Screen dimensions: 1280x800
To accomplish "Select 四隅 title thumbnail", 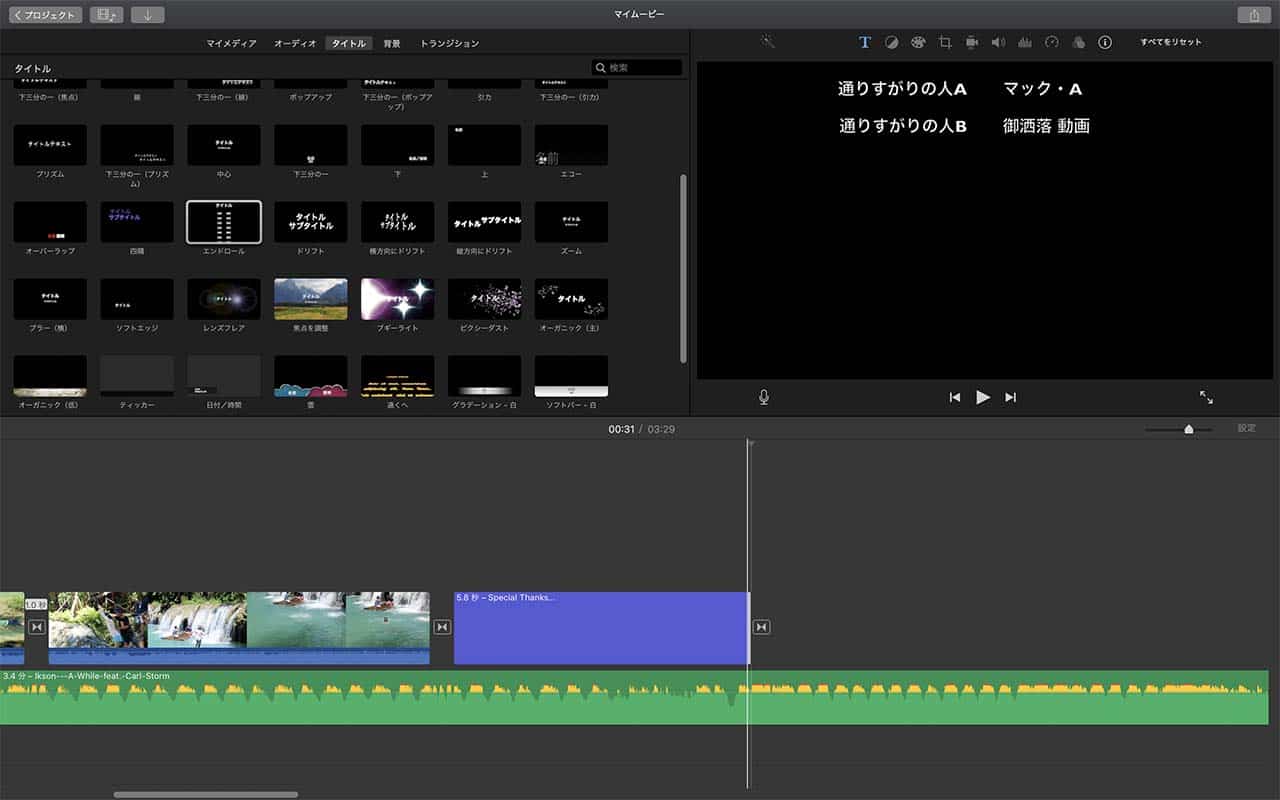I will [137, 222].
